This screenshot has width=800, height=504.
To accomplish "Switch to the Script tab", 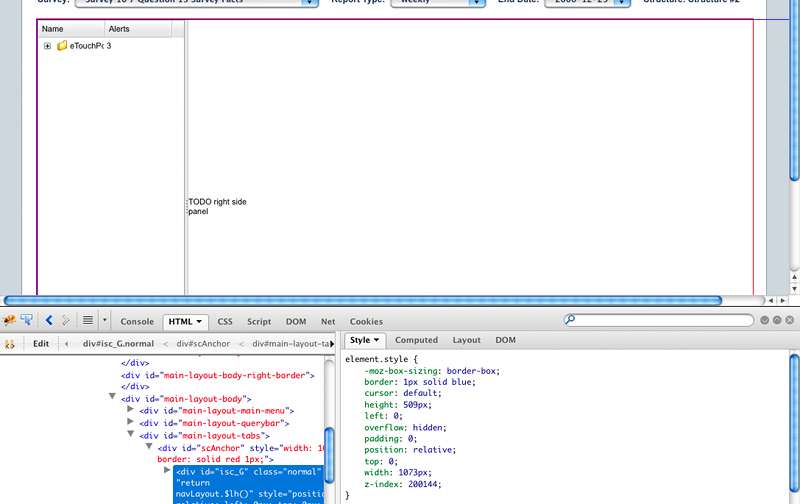I will pyautogui.click(x=259, y=322).
